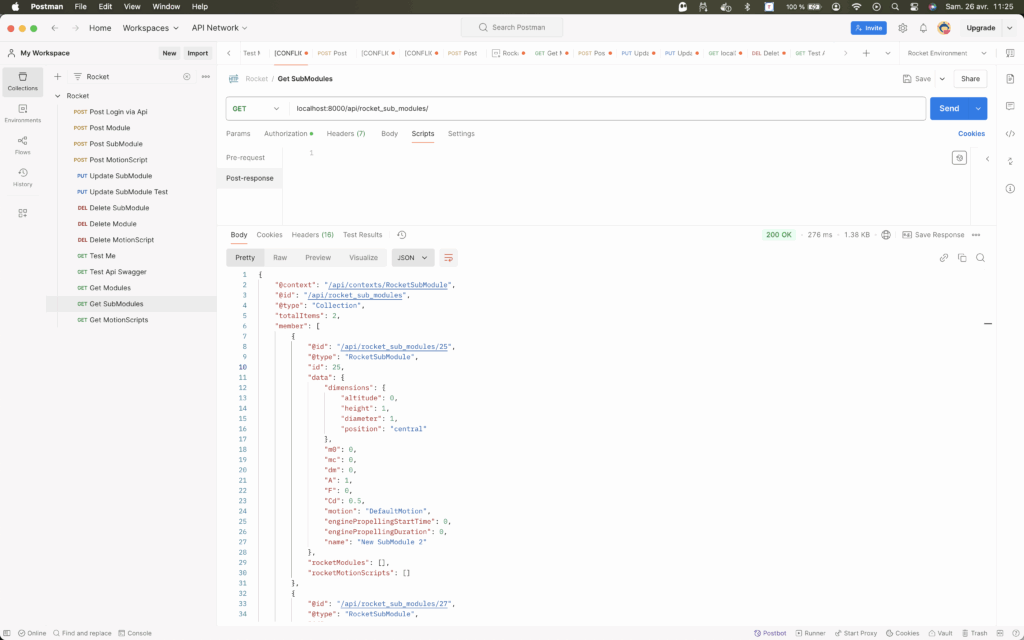
Task: Open a new request tab with plus
Action: tap(866, 53)
